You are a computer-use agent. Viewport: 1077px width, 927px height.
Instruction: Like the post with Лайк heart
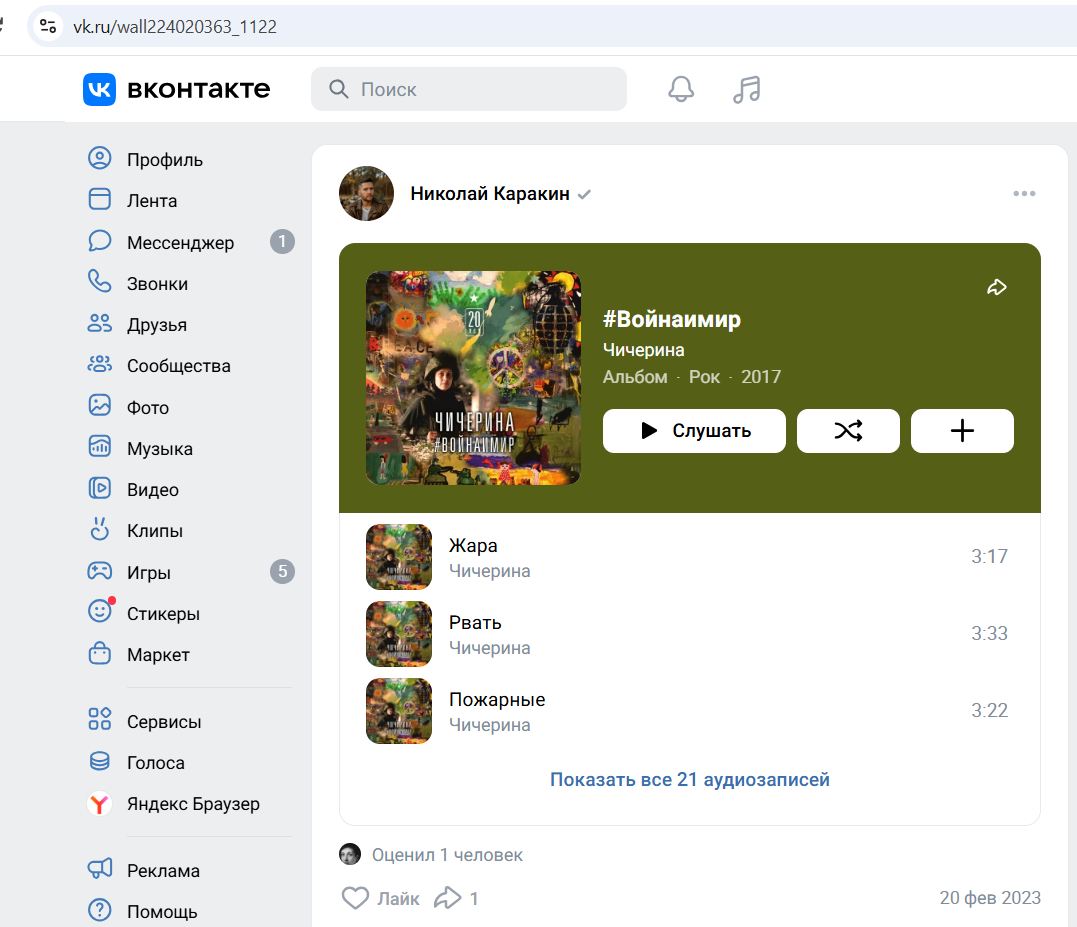(381, 897)
